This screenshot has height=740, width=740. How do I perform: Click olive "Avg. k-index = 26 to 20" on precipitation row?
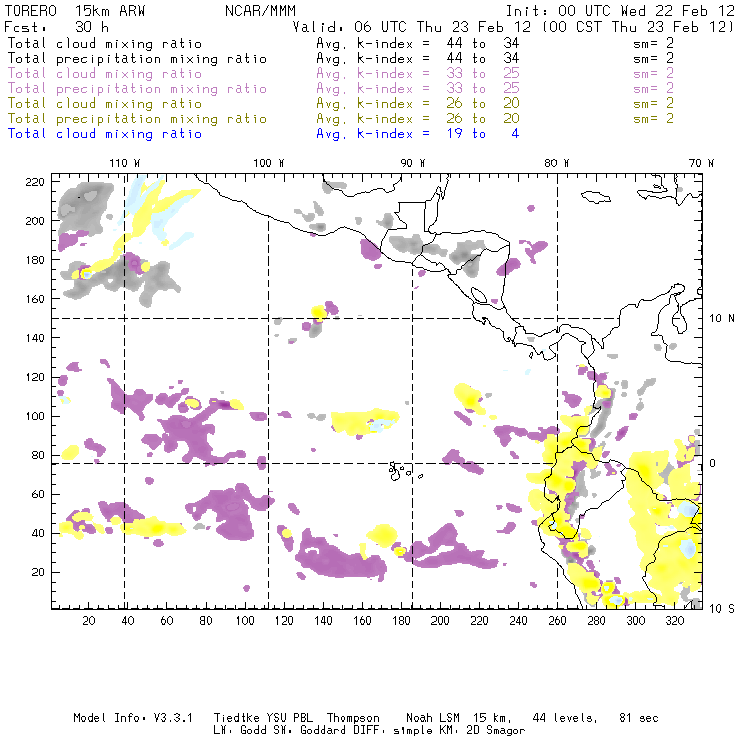pos(418,119)
